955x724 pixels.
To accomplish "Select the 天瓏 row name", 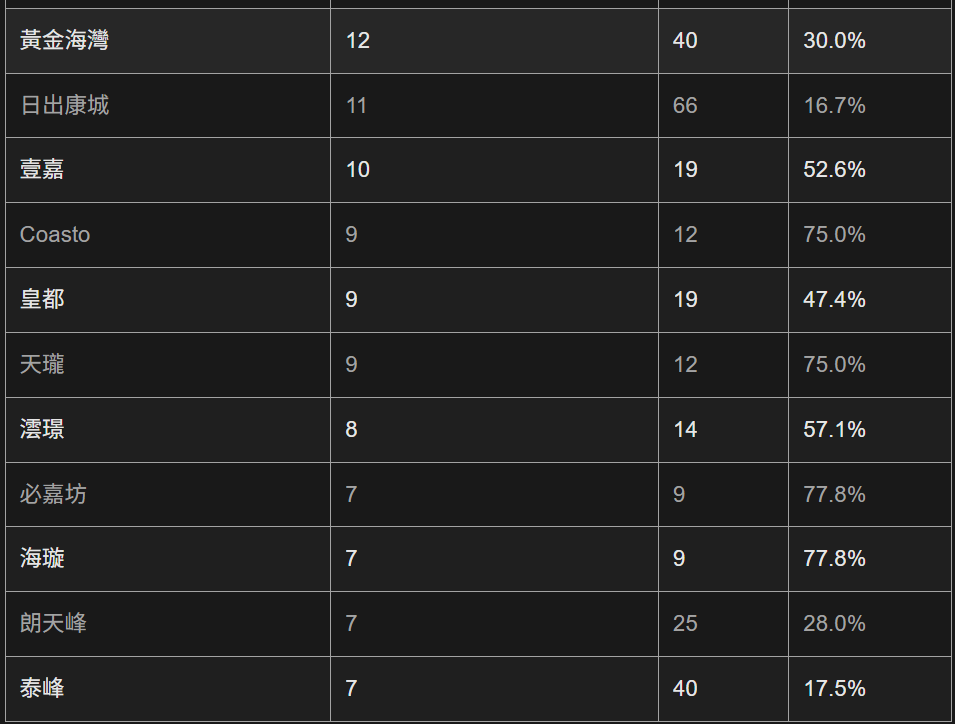I will (x=42, y=365).
